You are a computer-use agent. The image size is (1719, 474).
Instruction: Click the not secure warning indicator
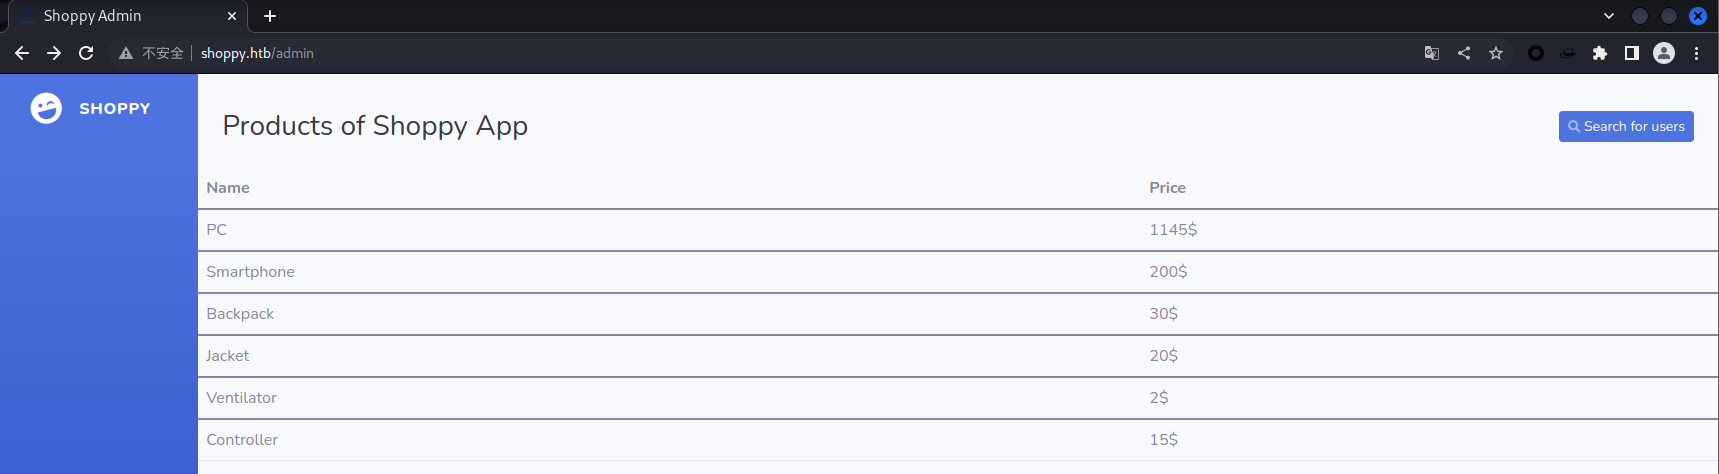(x=151, y=53)
